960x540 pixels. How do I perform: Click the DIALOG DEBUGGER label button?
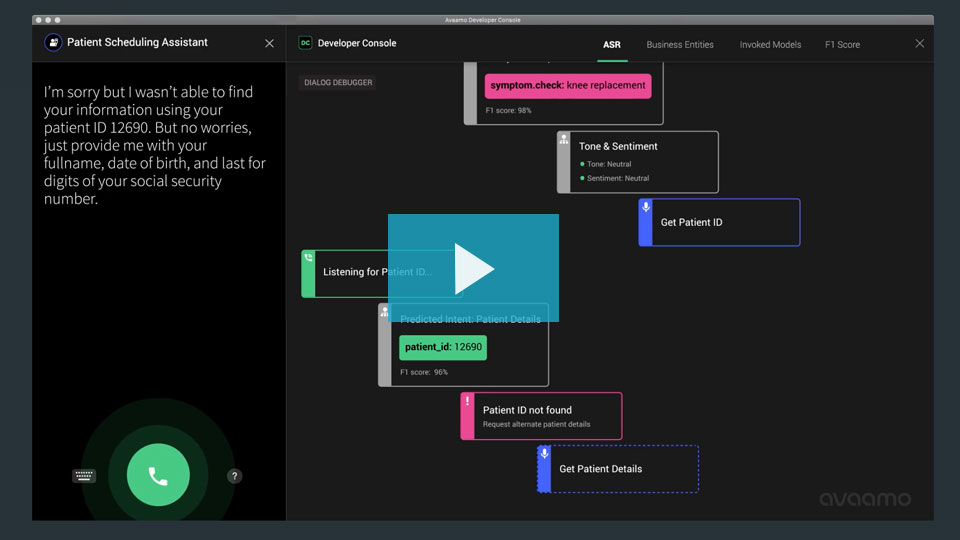click(x=338, y=83)
